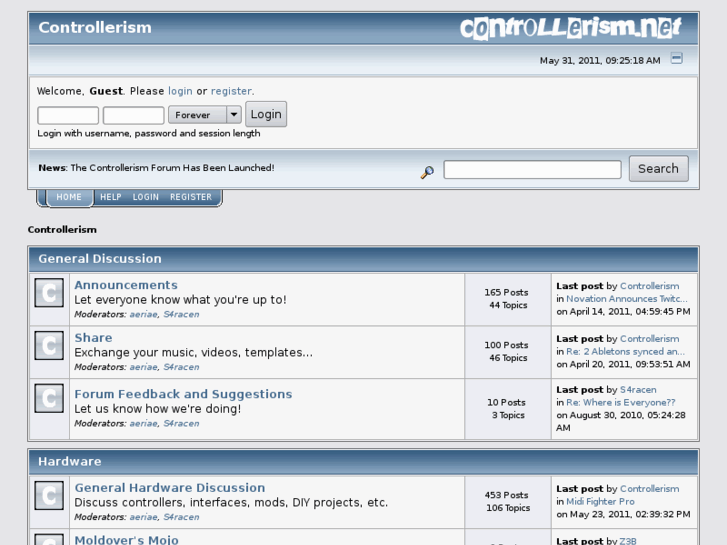Viewport: 727px width, 545px height.
Task: Open moderator aeriae in Share row
Action: click(143, 367)
